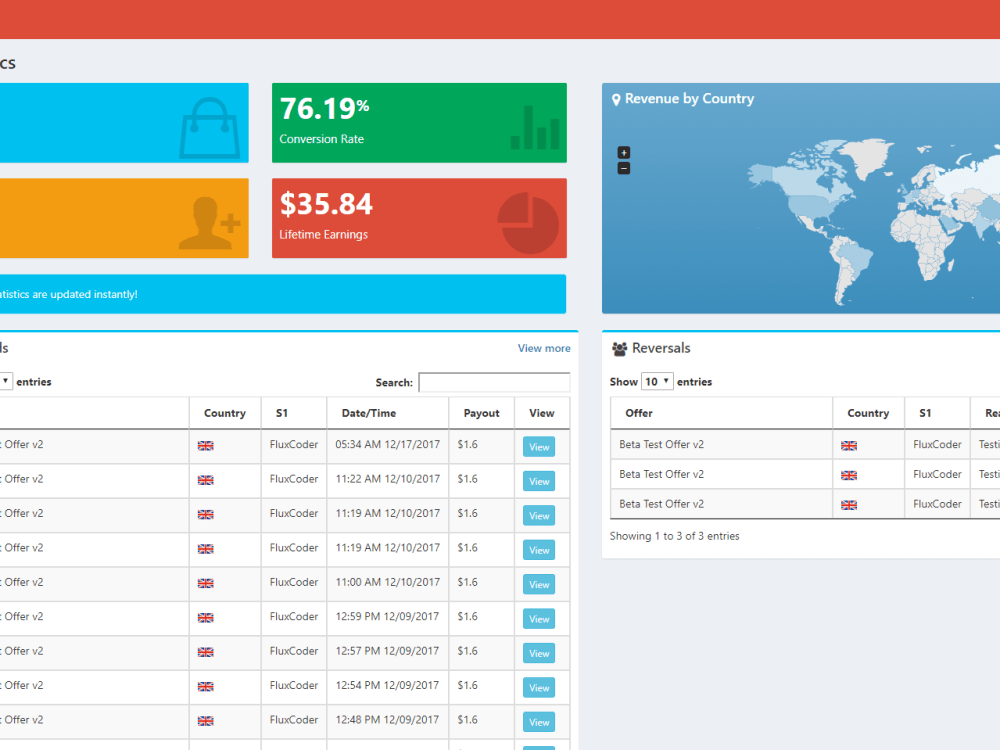Sort leads table by Payout column
The image size is (1000, 750).
coord(482,413)
